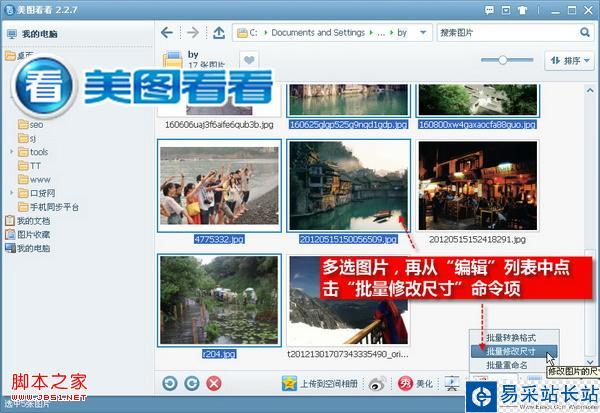Click the 我的电脑 computer icon in sidebar header
Image resolution: width=600 pixels, height=413 pixels.
(12, 34)
